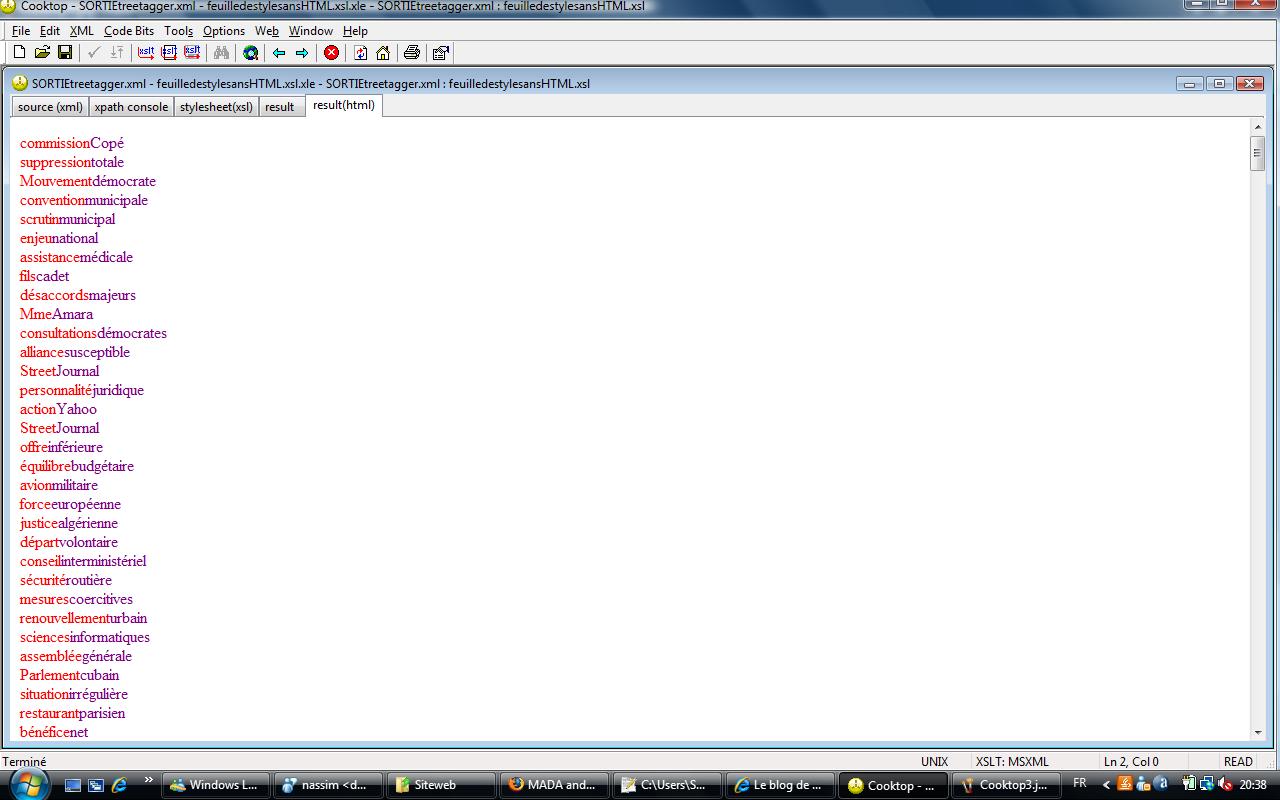
Task: Click the text 'restaurantparisien'
Action: pos(72,713)
